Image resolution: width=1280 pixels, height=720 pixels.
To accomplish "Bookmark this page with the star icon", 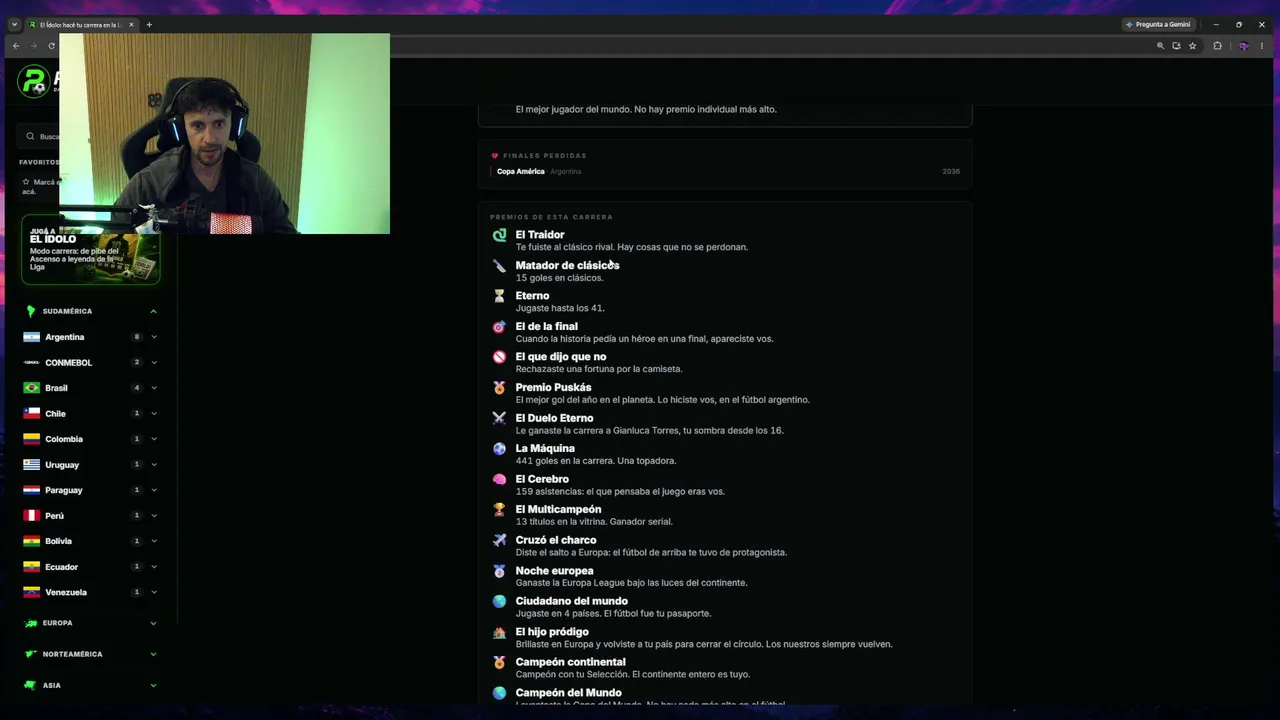I will click(x=1192, y=46).
